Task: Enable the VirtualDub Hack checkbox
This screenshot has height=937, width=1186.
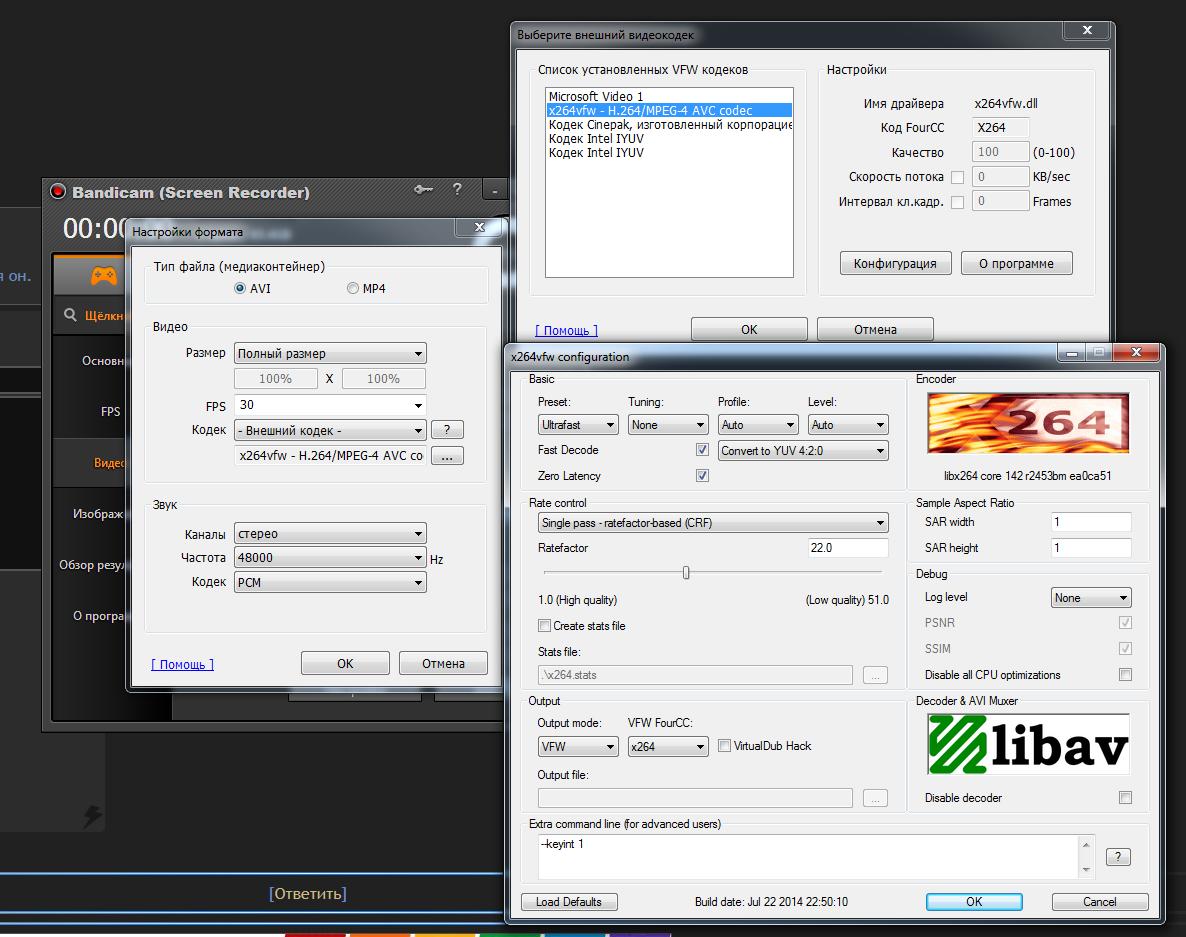Action: 724,746
